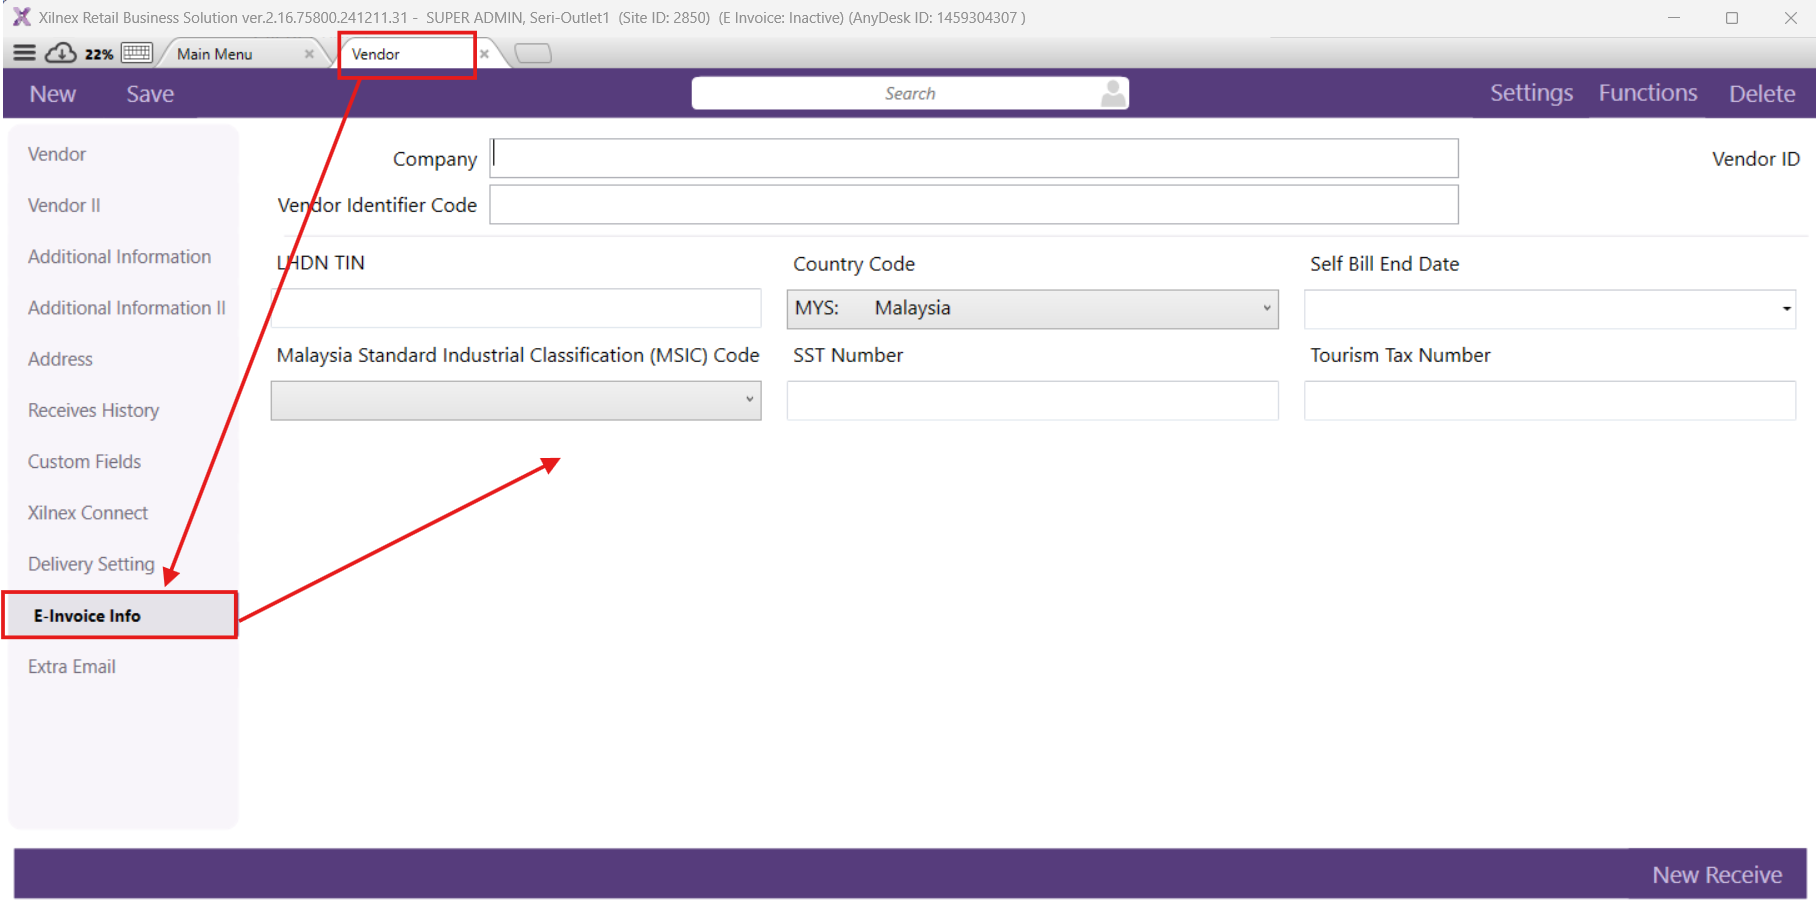Click the Xilnex app logo icon
The width and height of the screenshot is (1816, 906).
coord(21,17)
